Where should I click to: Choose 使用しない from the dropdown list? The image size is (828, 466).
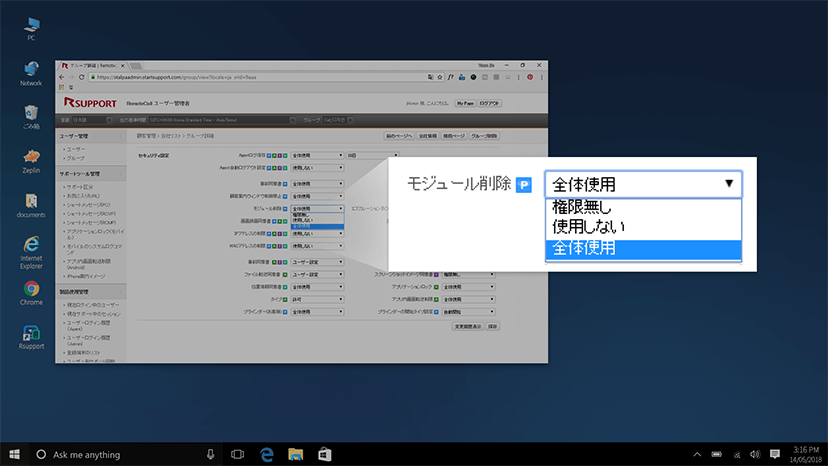click(x=643, y=227)
